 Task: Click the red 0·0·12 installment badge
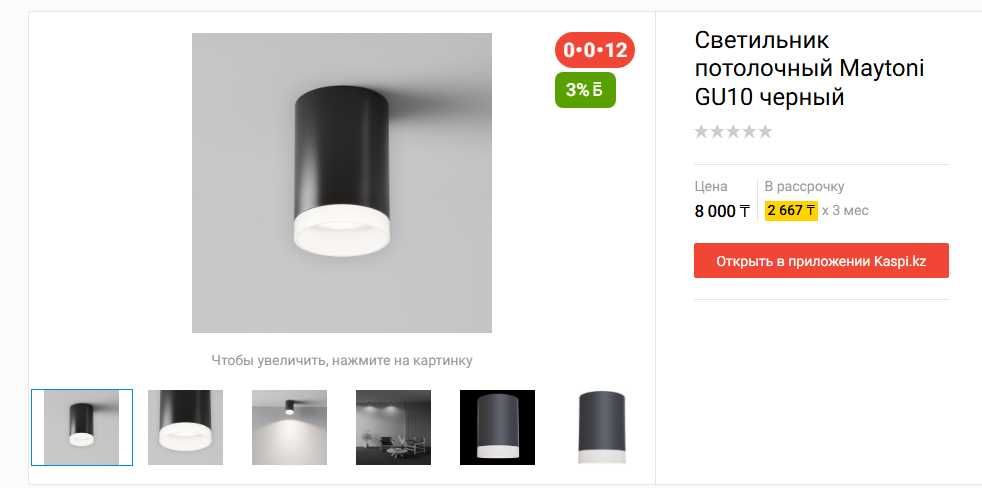click(x=595, y=50)
